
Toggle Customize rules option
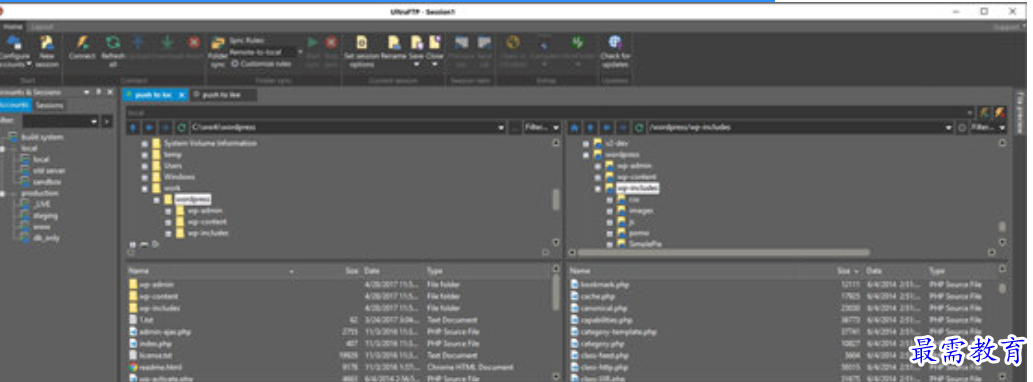(x=262, y=64)
